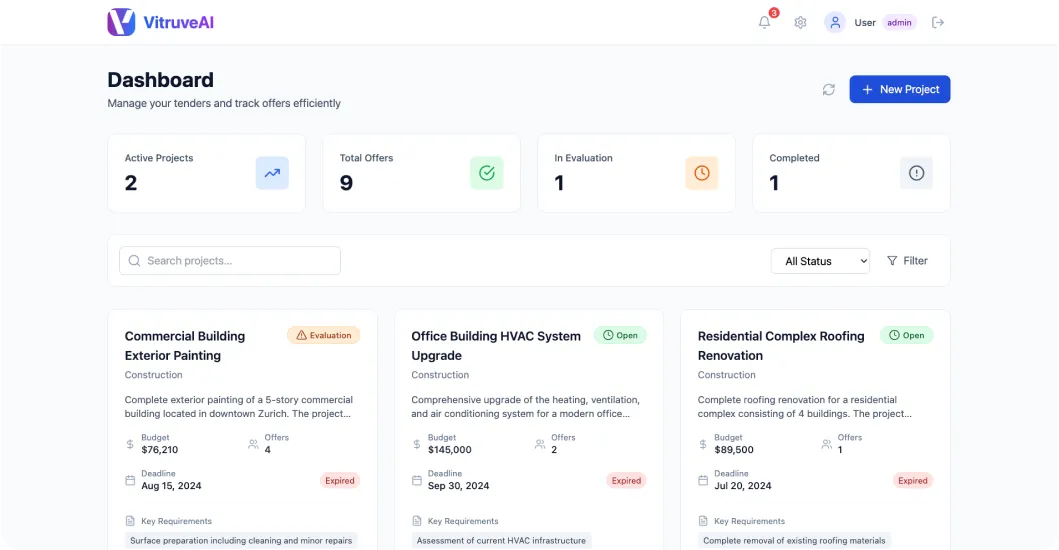This screenshot has width=1059, height=550.
Task: Click the $89,500 budget value
Action: [734, 450]
